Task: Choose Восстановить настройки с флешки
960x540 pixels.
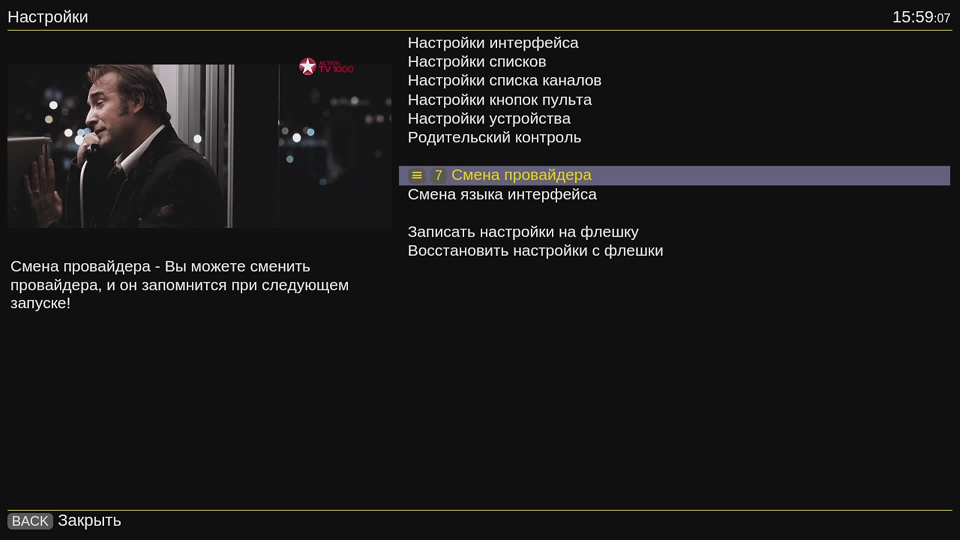Action: (x=535, y=251)
